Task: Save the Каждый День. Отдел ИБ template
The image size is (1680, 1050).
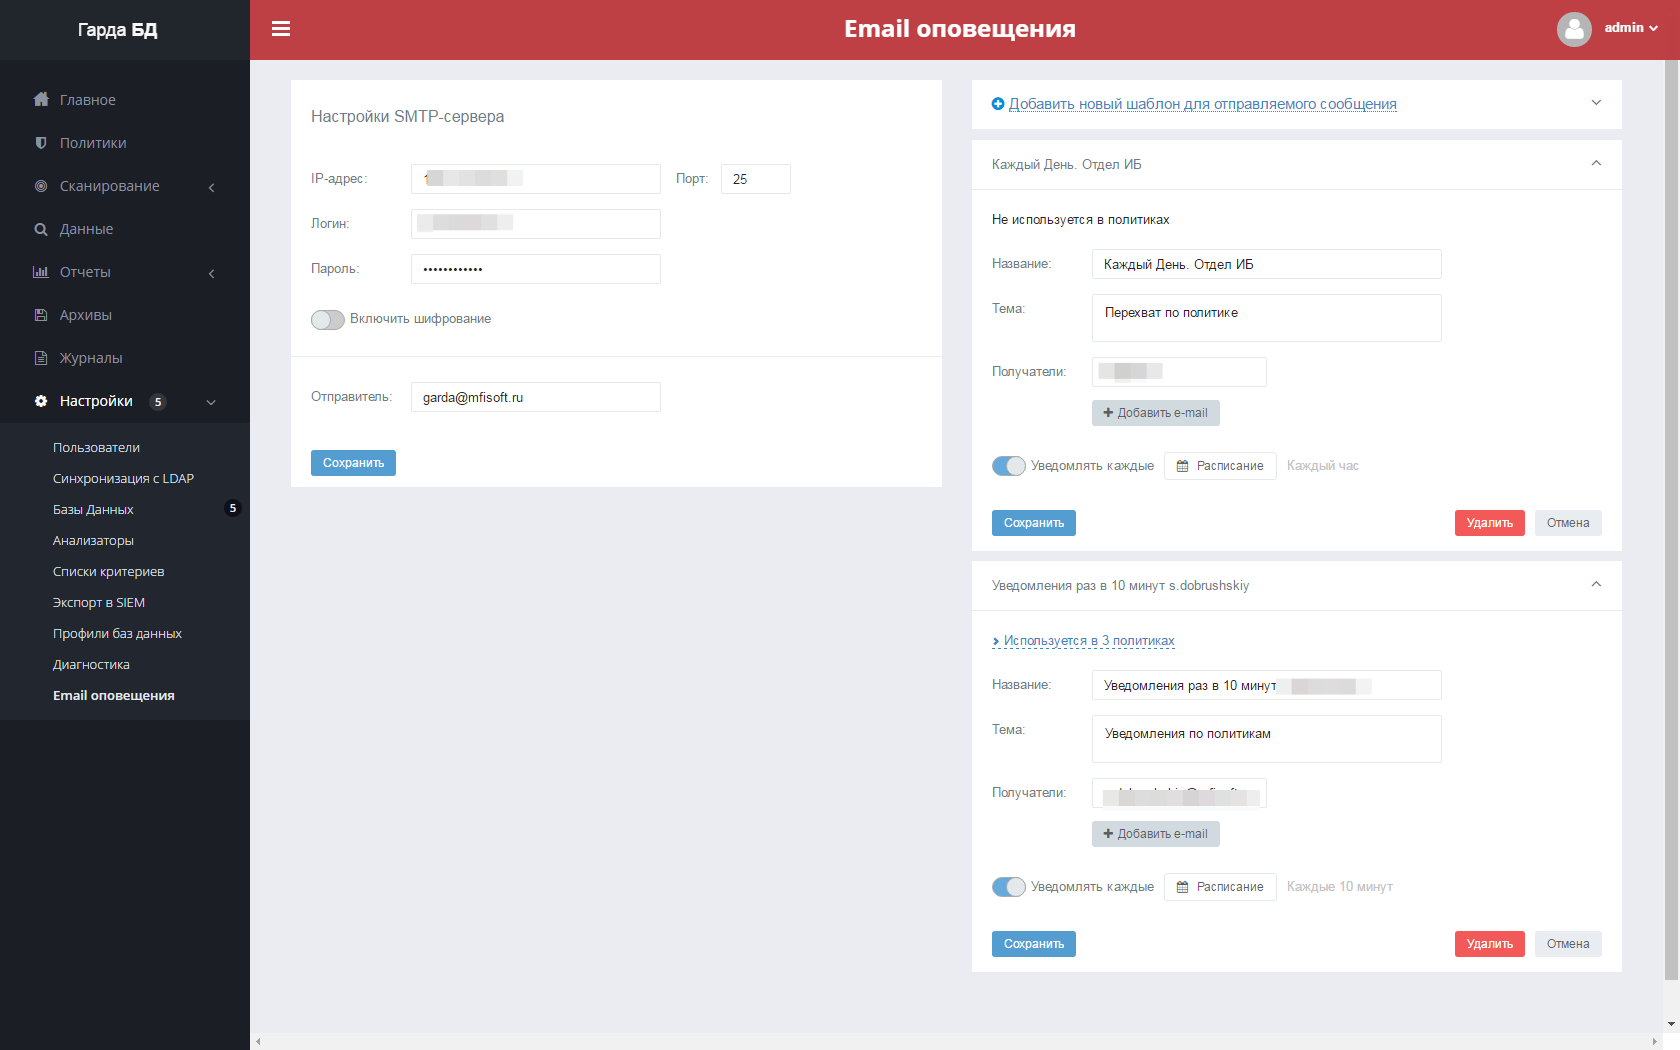Action: point(1033,523)
